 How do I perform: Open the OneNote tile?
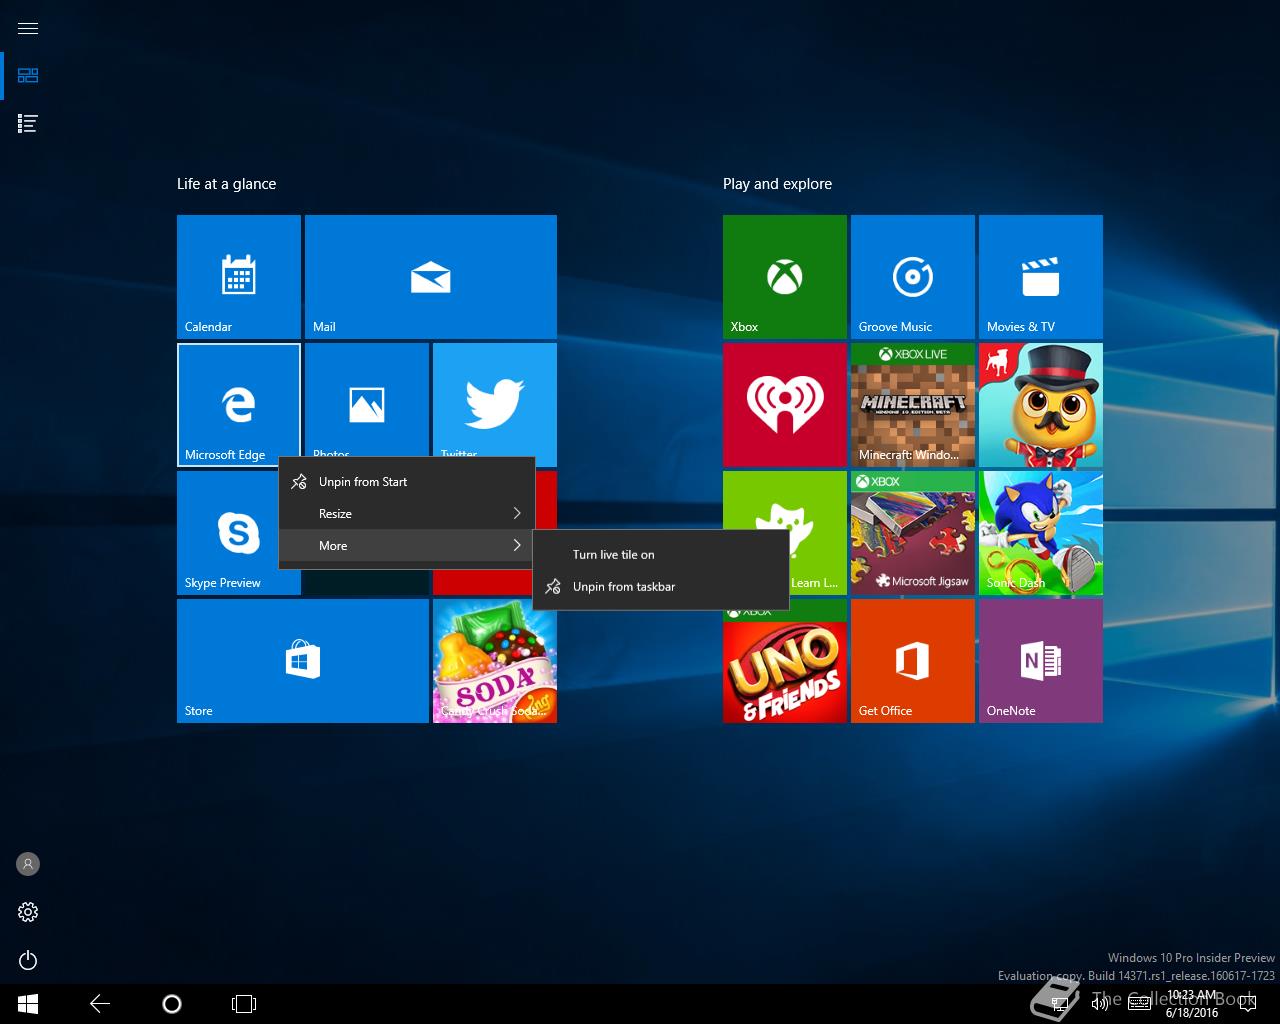(1041, 661)
